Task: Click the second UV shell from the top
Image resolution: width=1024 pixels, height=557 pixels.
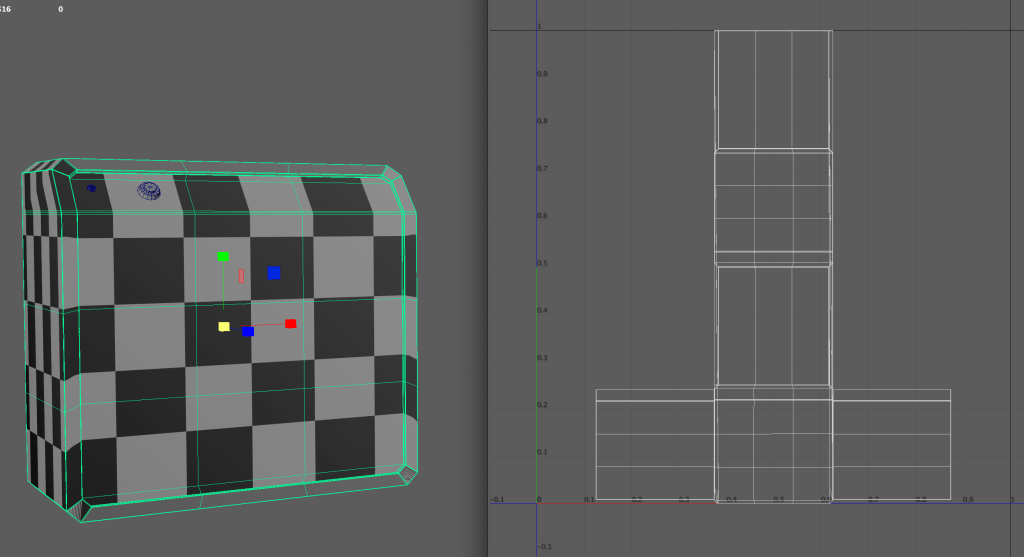Action: coord(773,207)
